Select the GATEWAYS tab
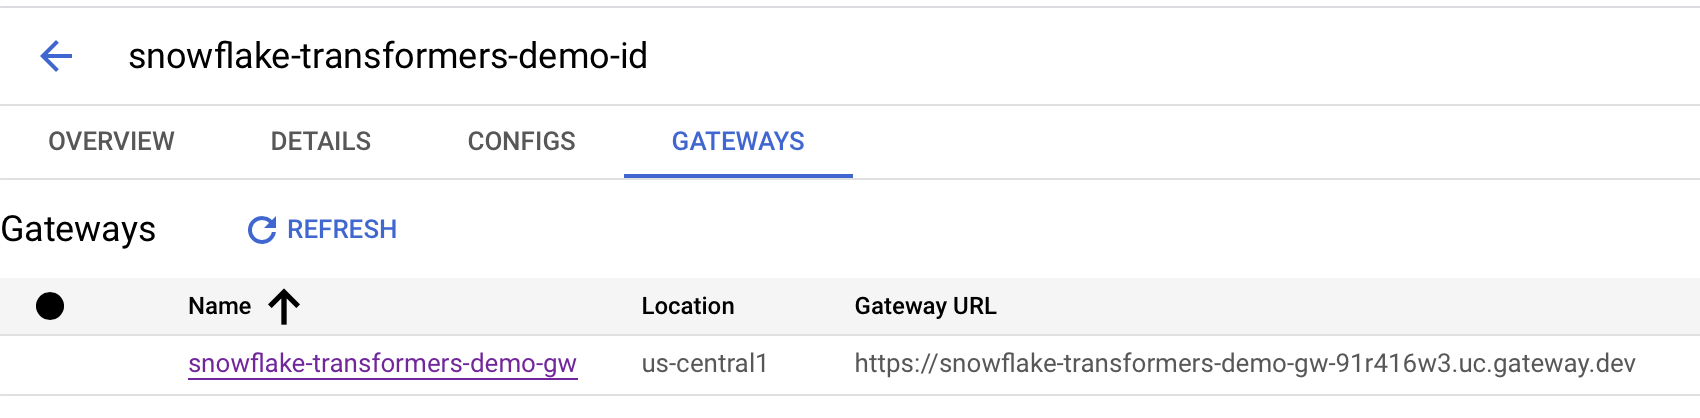1700x418 pixels. [738, 142]
